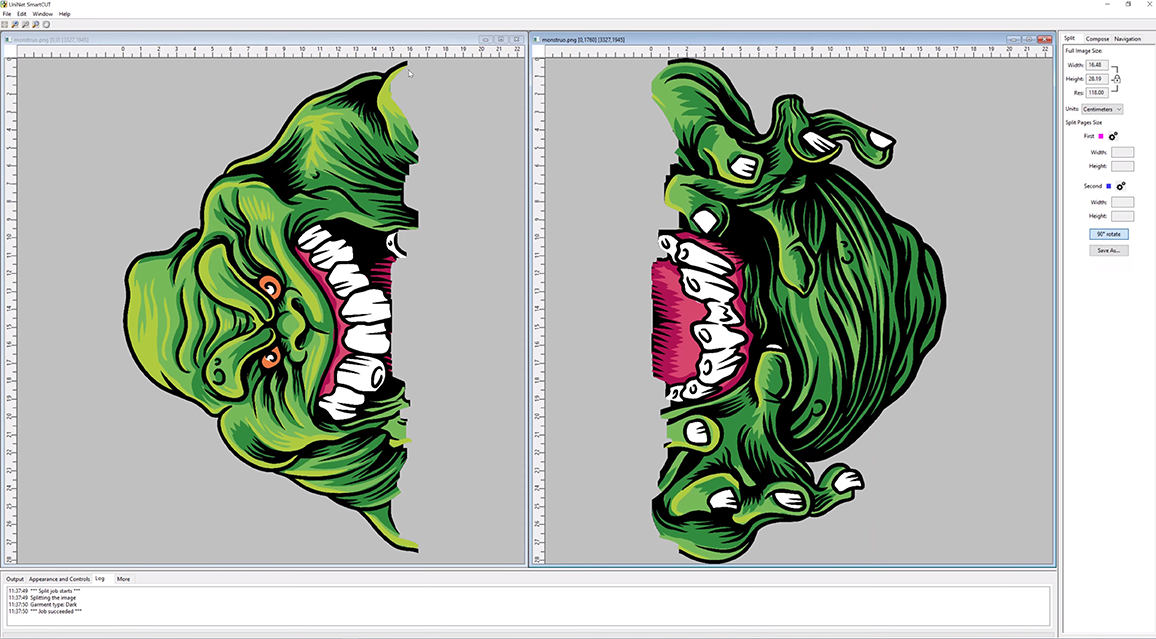The image size is (1156, 639).
Task: Click the blue color swatch beside Second
Action: [x=1108, y=186]
